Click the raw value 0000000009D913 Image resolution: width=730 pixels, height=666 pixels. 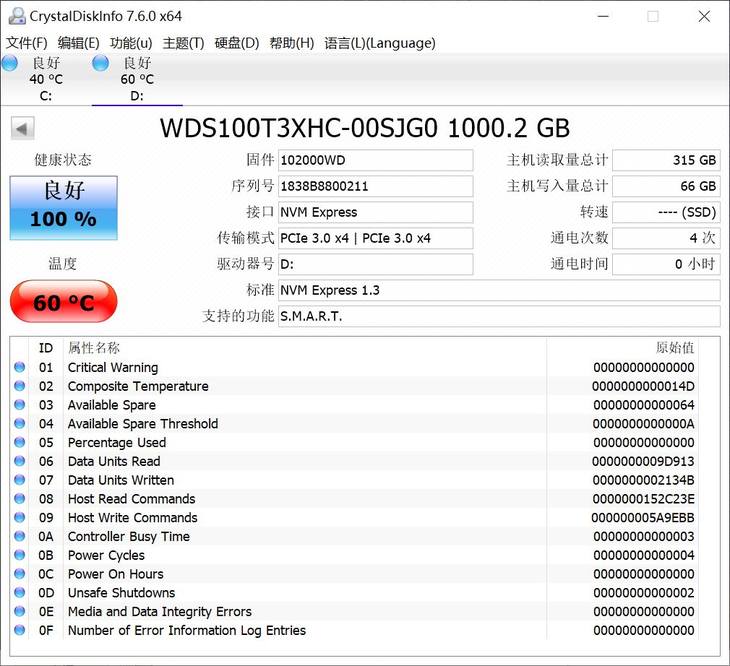pos(643,461)
